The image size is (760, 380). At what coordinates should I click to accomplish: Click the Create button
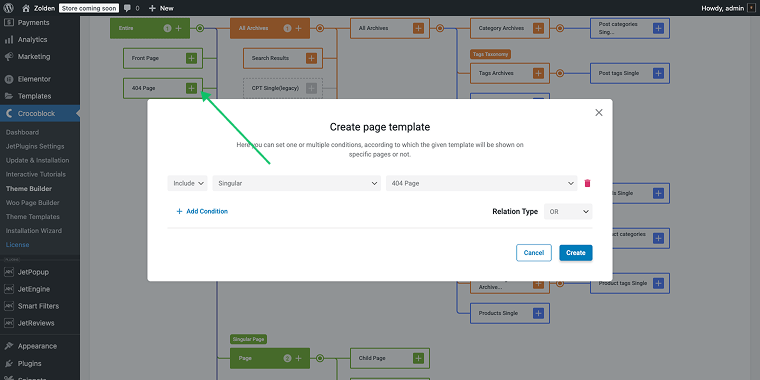[x=576, y=253]
